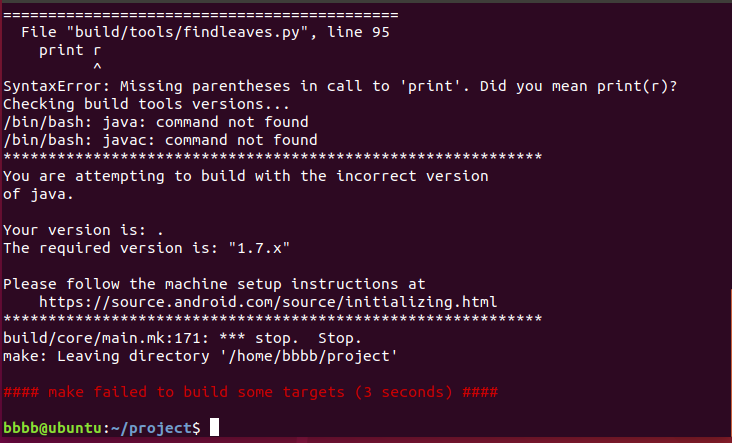Click the 'Checking build tools versions...' line
This screenshot has height=443, width=732.
click(146, 104)
